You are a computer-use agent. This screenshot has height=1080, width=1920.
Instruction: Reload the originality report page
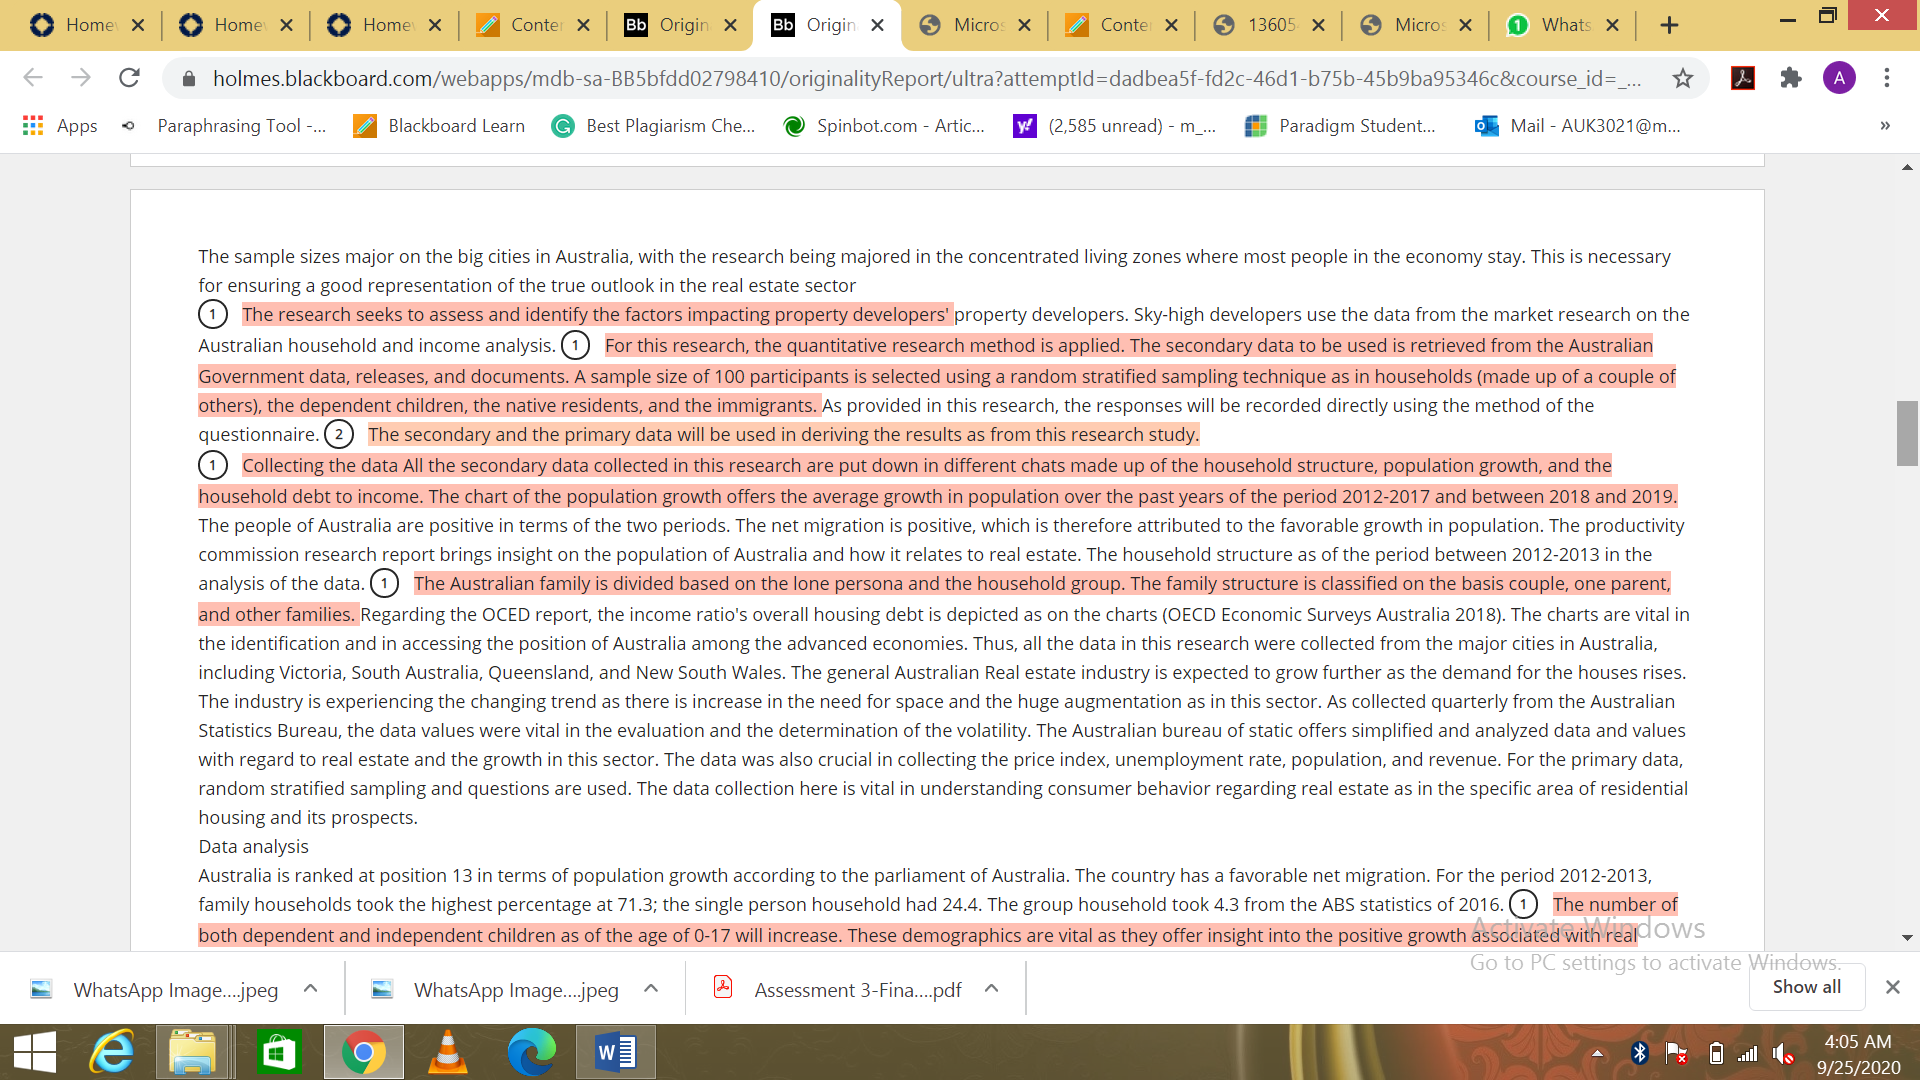(129, 78)
